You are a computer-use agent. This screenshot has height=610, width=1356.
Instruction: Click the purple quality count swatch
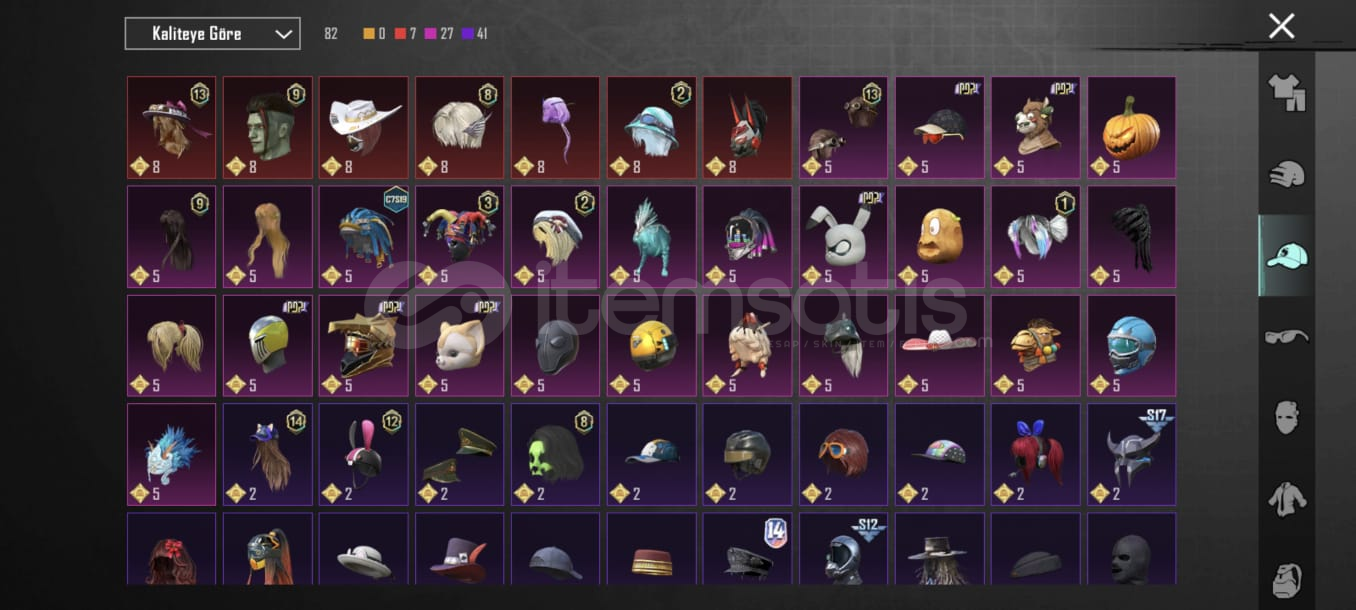(x=467, y=34)
